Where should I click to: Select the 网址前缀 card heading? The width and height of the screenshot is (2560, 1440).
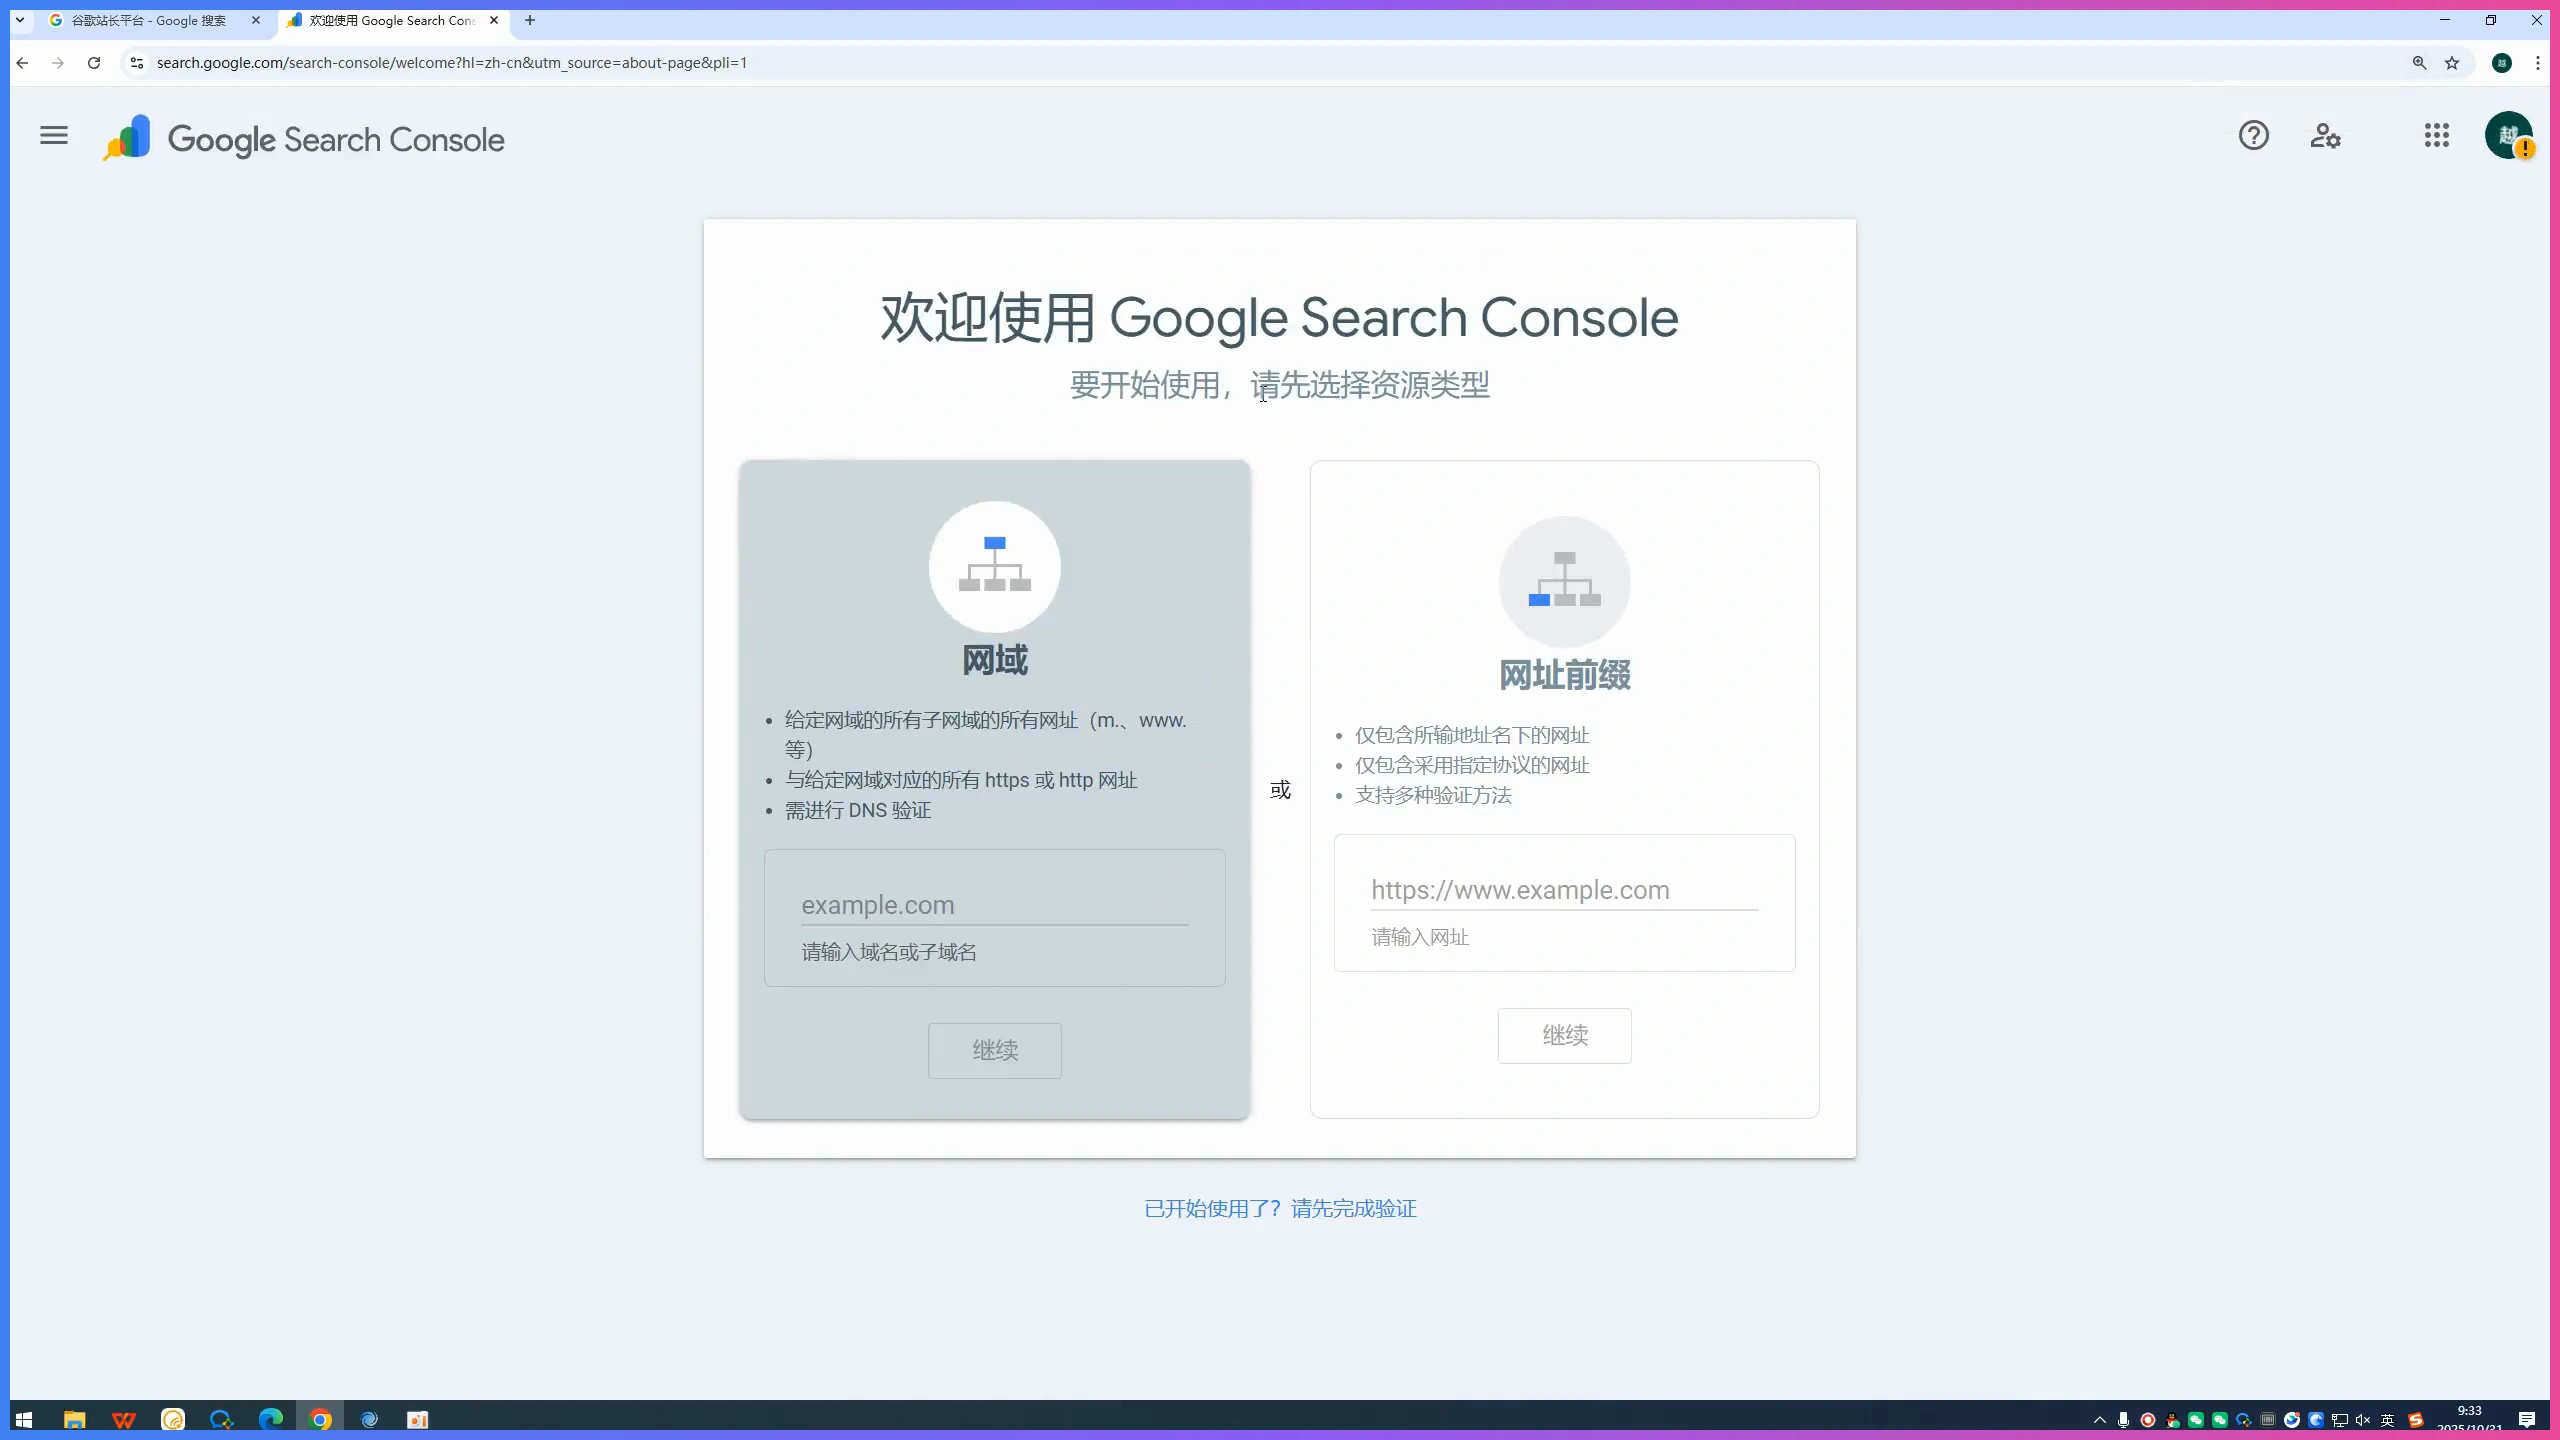click(1564, 675)
